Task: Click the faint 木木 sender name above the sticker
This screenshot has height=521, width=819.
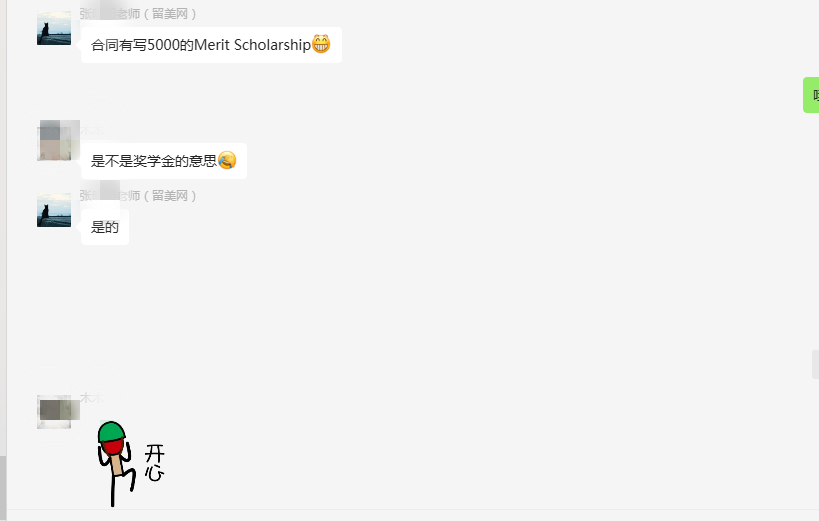Action: pos(92,398)
